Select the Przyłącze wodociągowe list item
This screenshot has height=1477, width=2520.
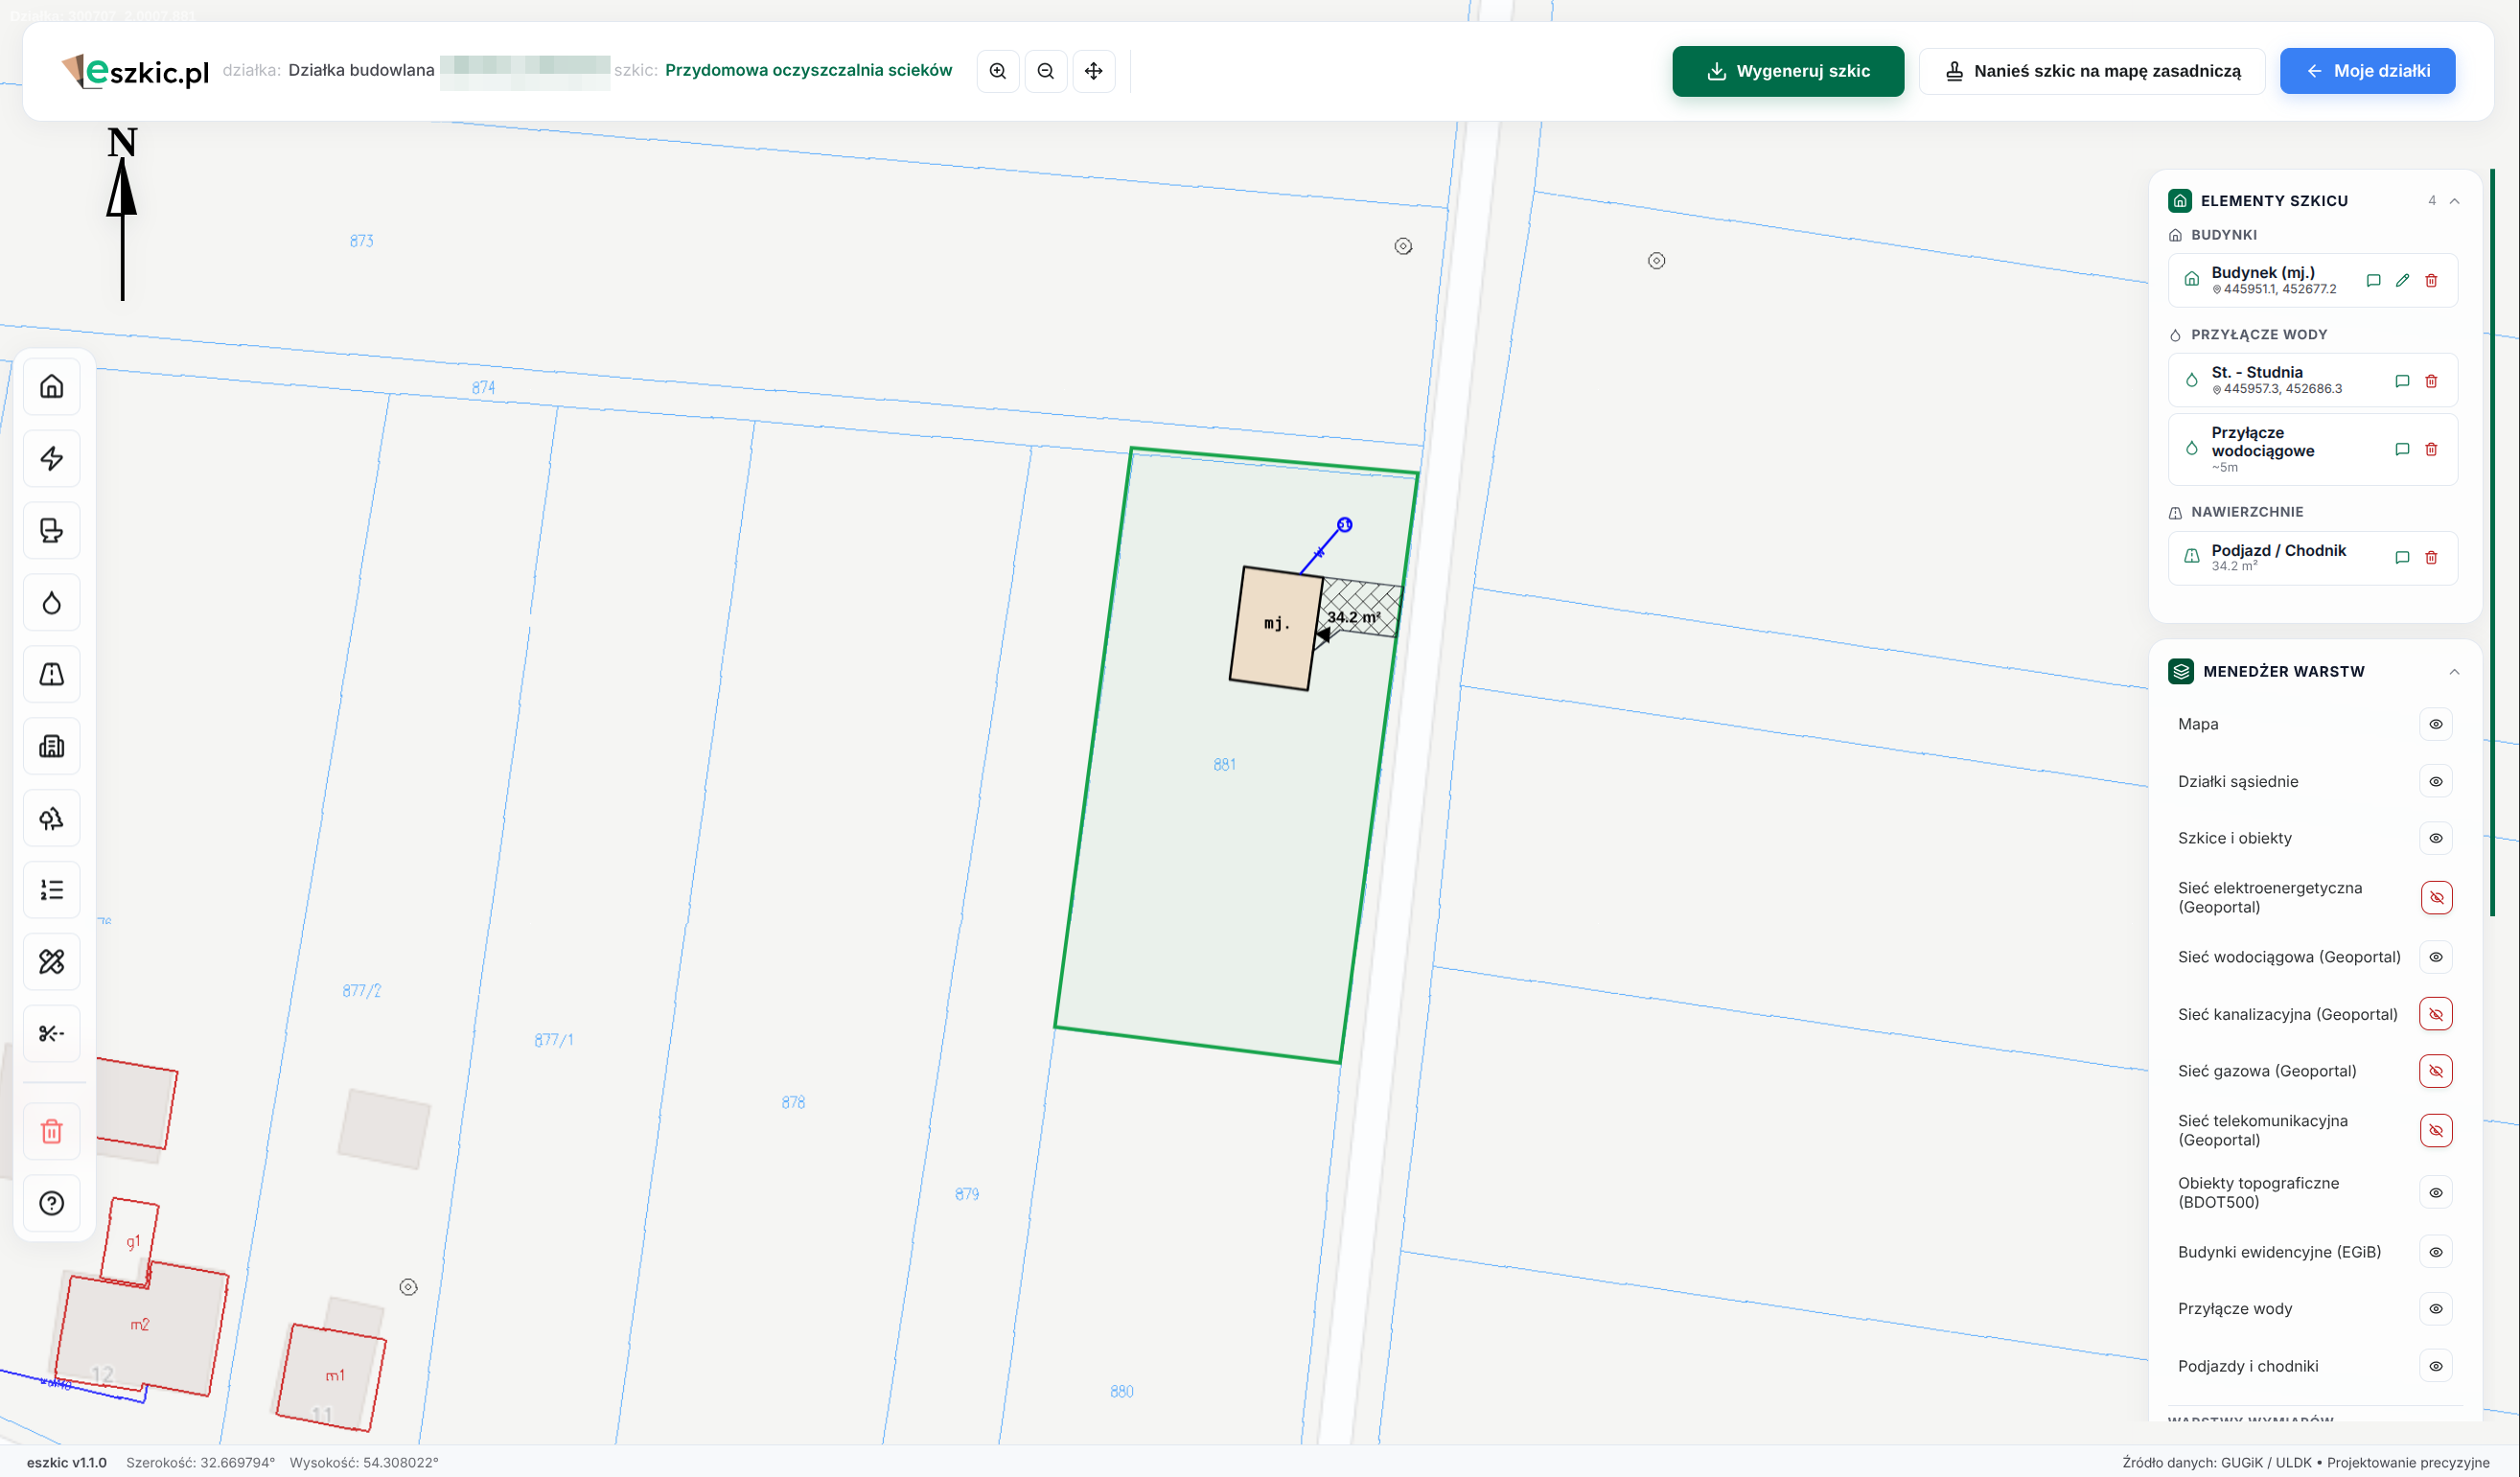pos(2312,449)
